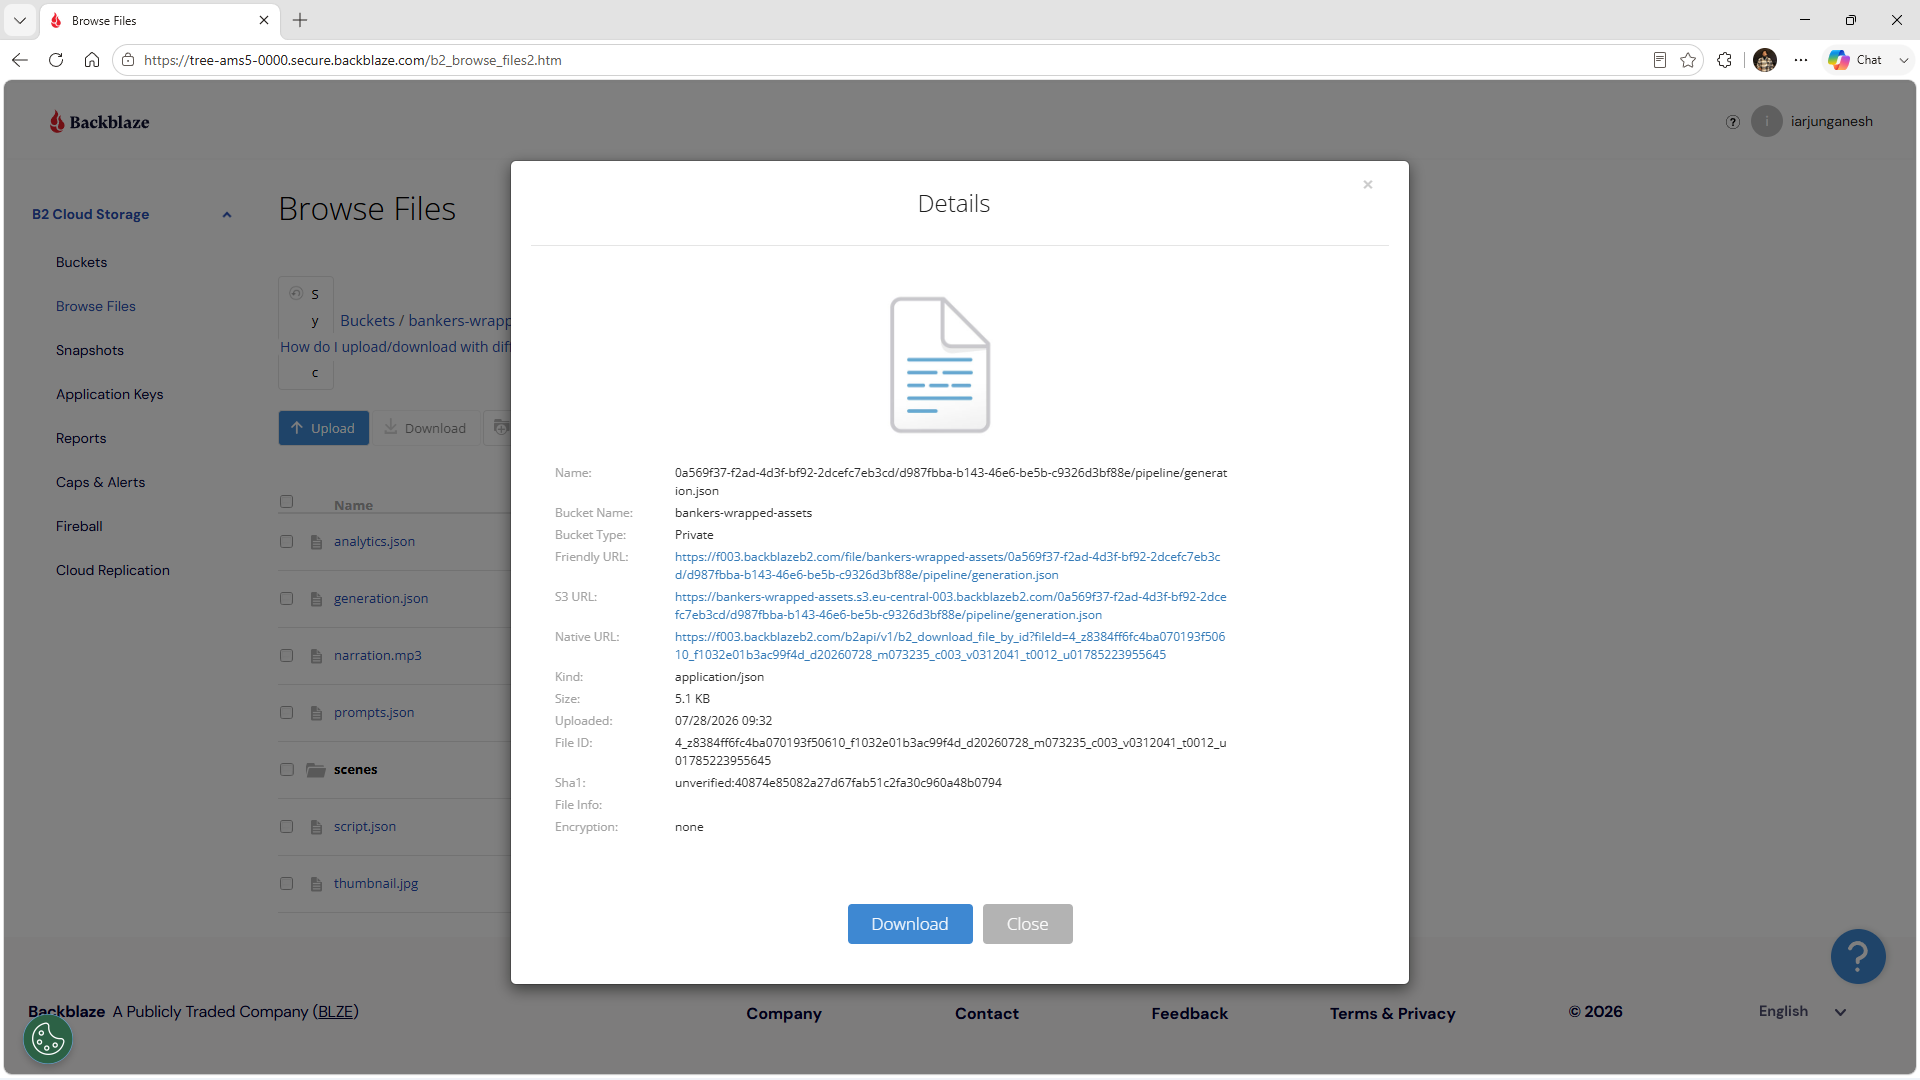
Task: Click the gray Close button
Action: pos(1027,924)
